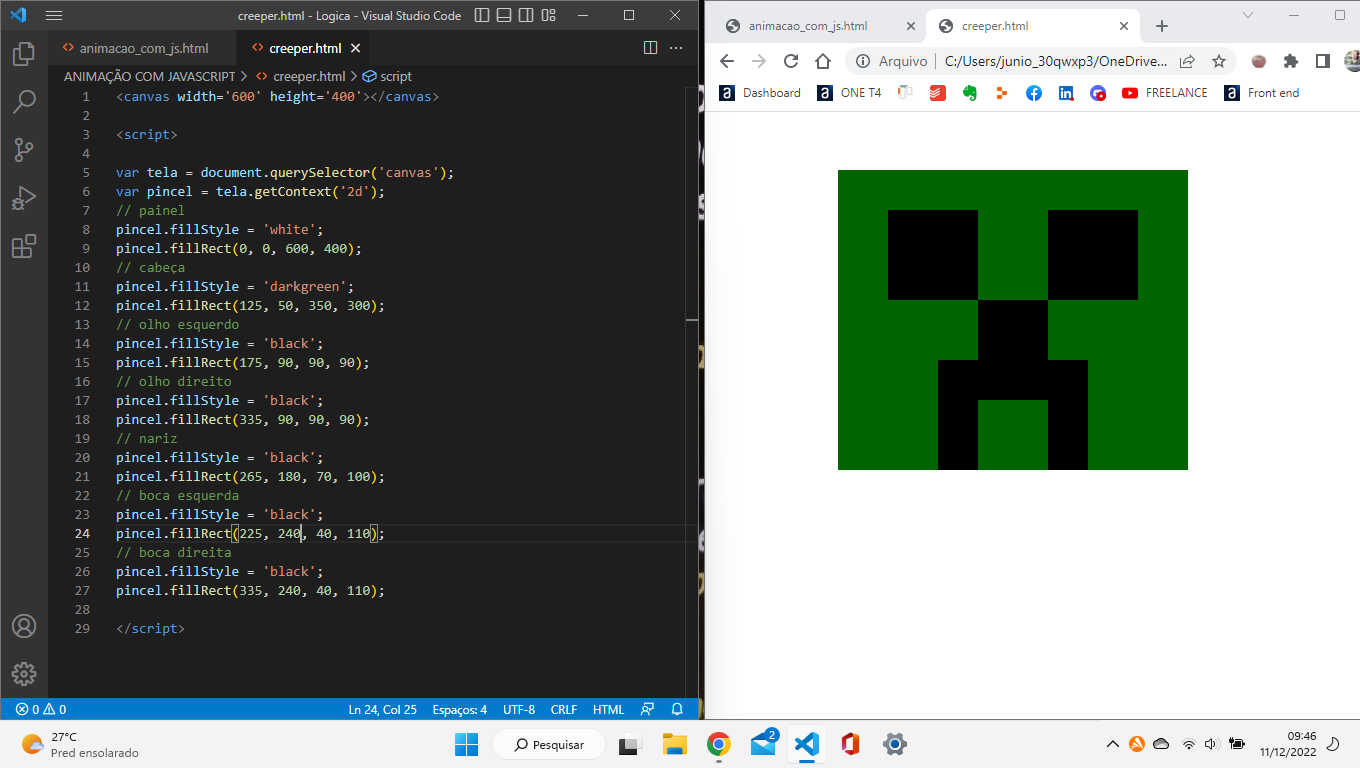Open the Front end bookmark
Screen dimensions: 1360x768
pos(1263,93)
